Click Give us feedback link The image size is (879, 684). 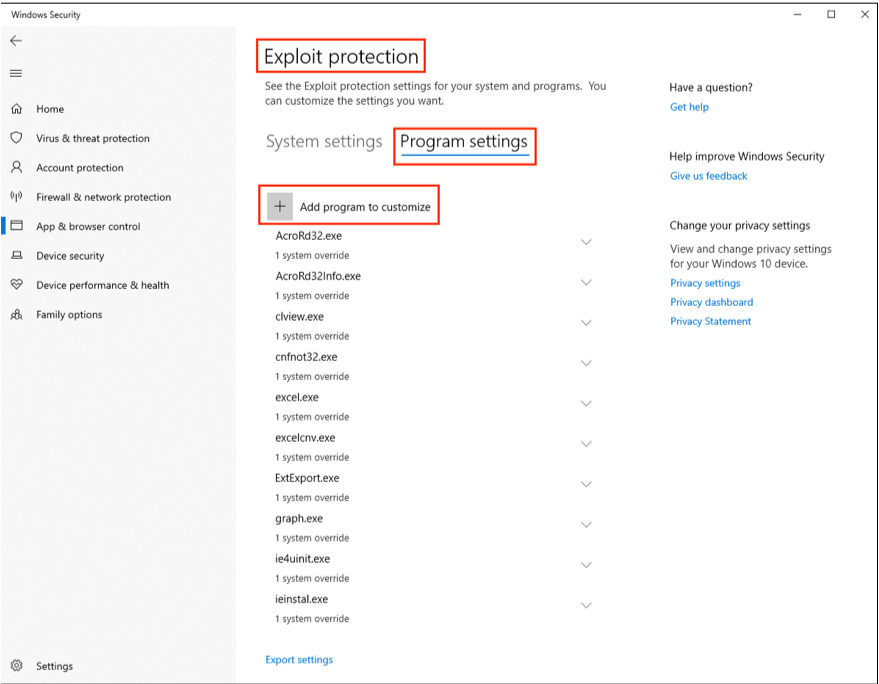pyautogui.click(x=709, y=176)
